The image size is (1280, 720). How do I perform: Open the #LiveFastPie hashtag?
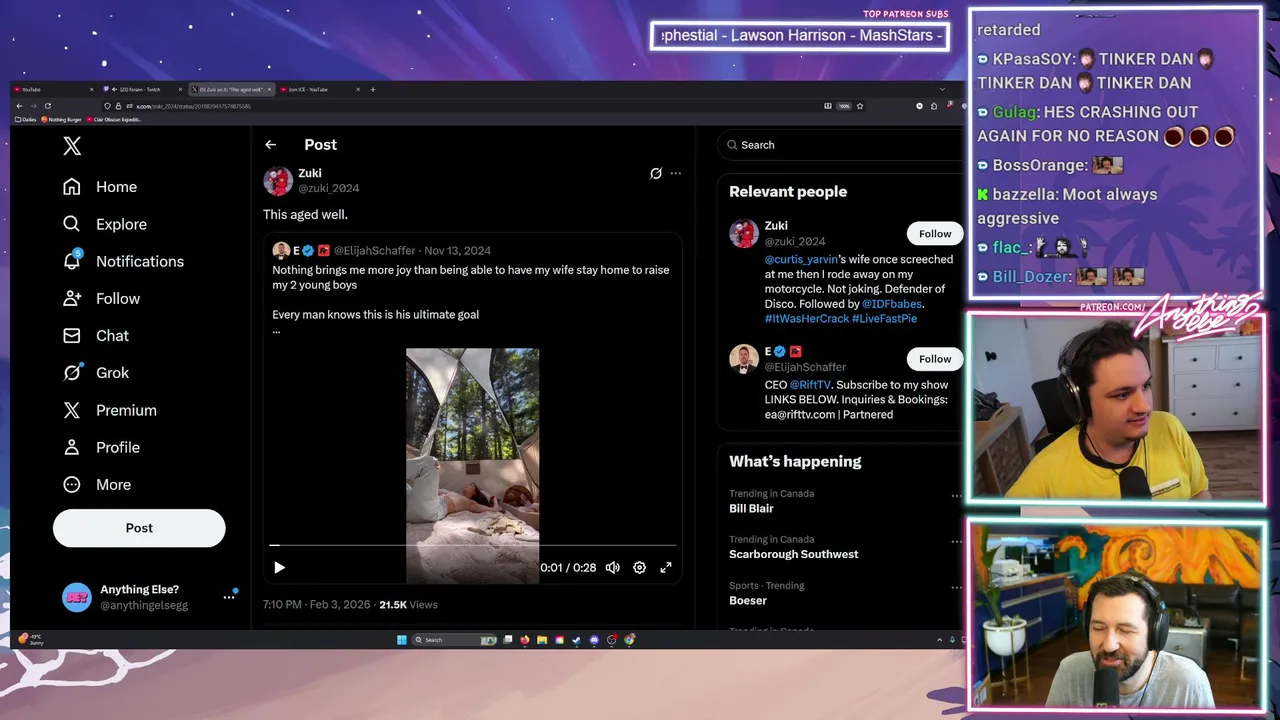[x=884, y=319]
